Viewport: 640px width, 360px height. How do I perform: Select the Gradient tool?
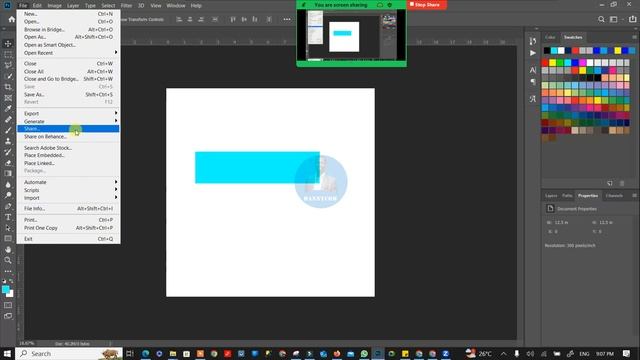click(8, 173)
